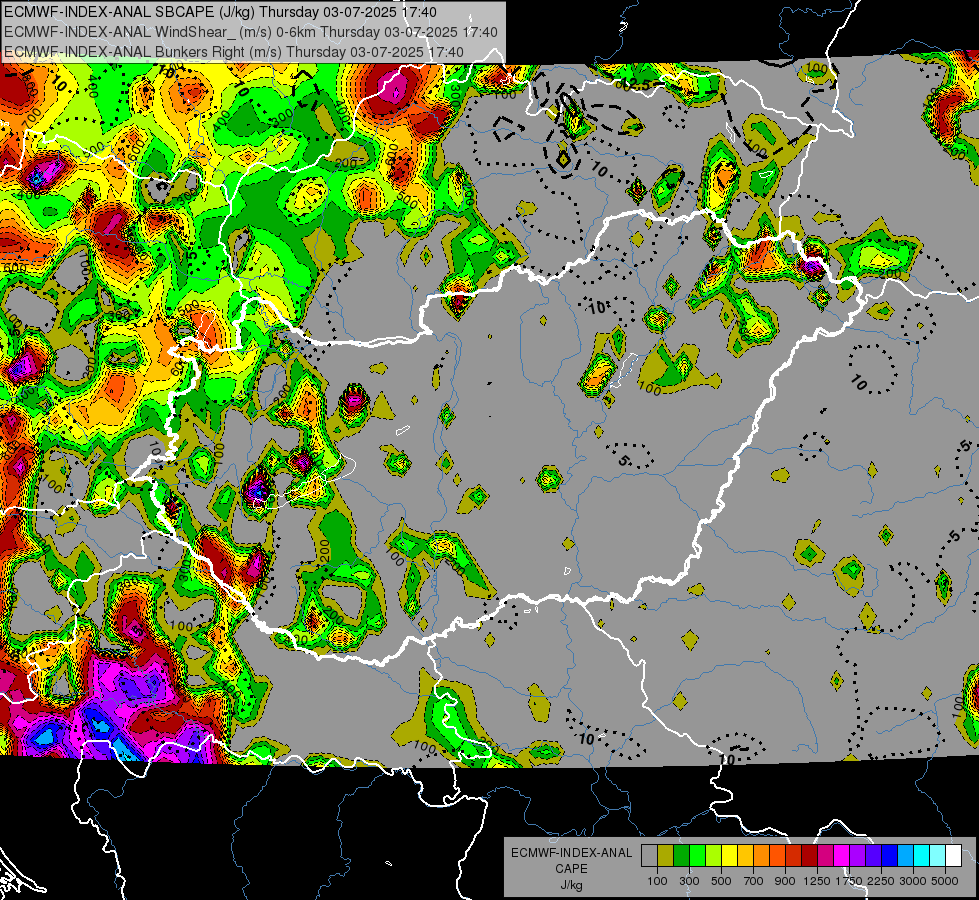Click the legend value 700
Image resolution: width=979 pixels, height=900 pixels.
tap(754, 881)
